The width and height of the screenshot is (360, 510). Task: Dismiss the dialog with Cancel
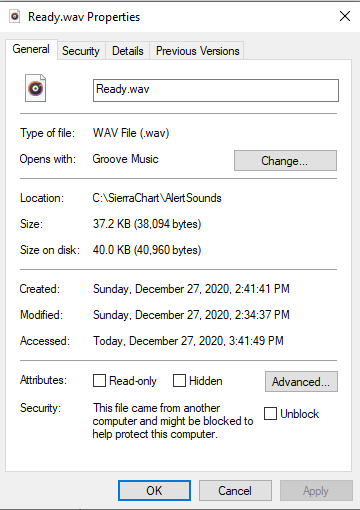click(235, 491)
